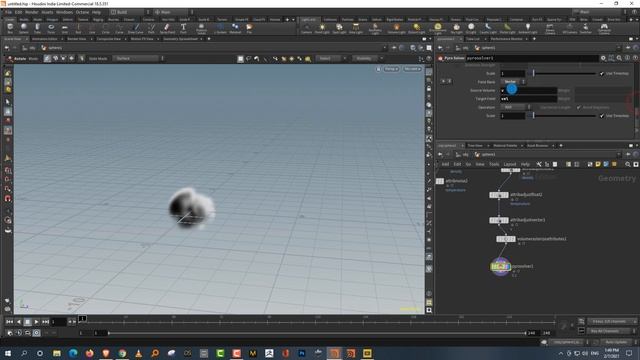Screen dimensions: 640x360
Task: Toggle the checkbox next to Operation row
Action: pyautogui.click(x=579, y=107)
